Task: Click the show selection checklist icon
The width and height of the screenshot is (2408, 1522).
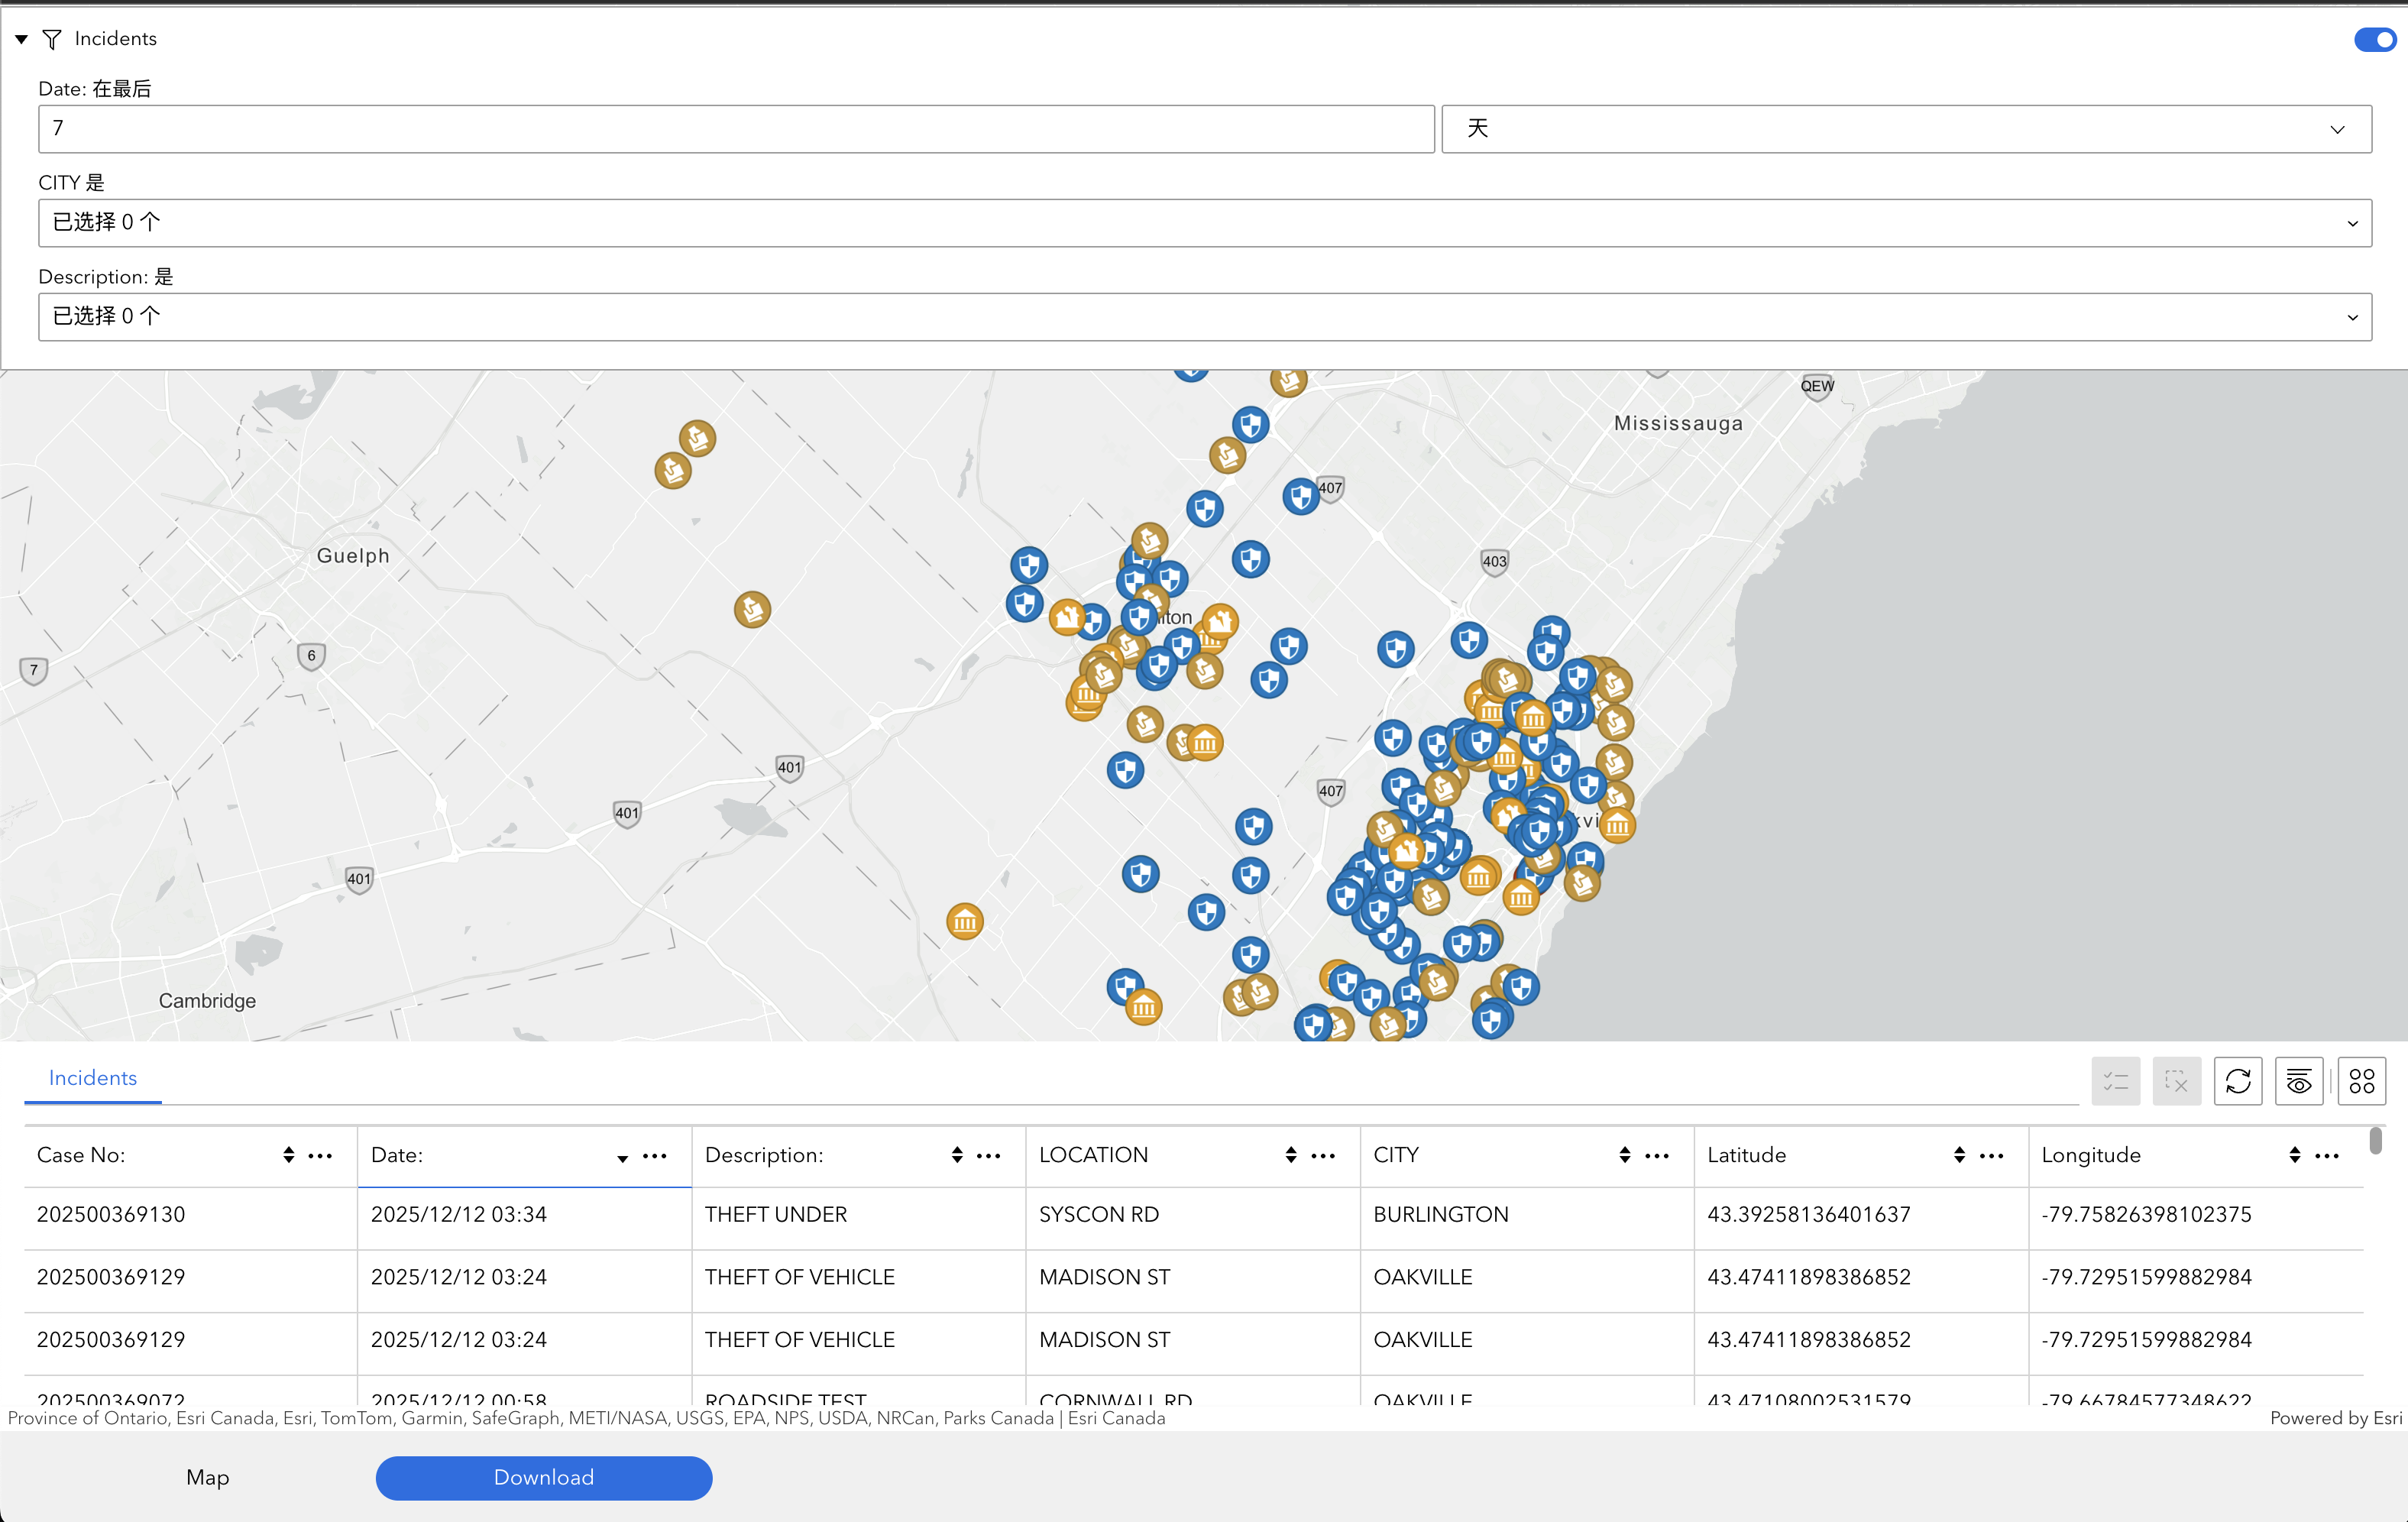Action: [2115, 1081]
